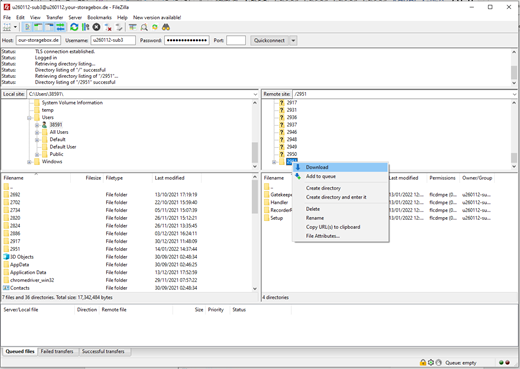The width and height of the screenshot is (520, 369).
Task: Click the Setup folder icon in remote list
Action: pyautogui.click(x=267, y=218)
